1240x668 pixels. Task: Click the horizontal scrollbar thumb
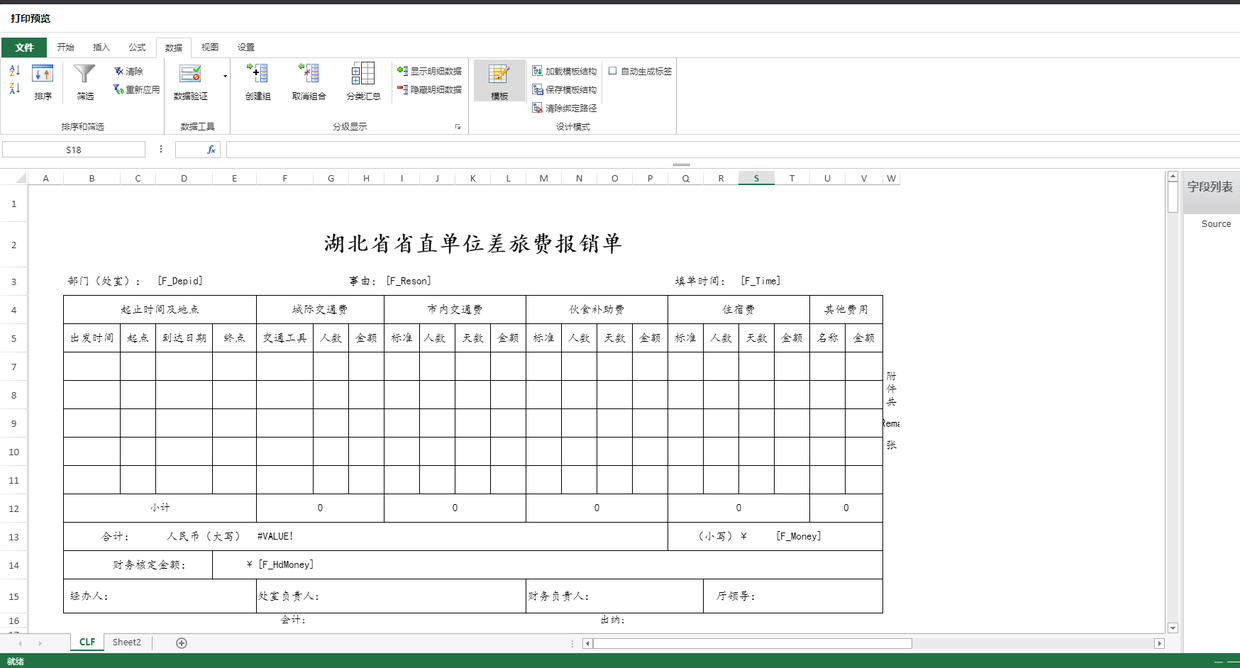(752, 643)
